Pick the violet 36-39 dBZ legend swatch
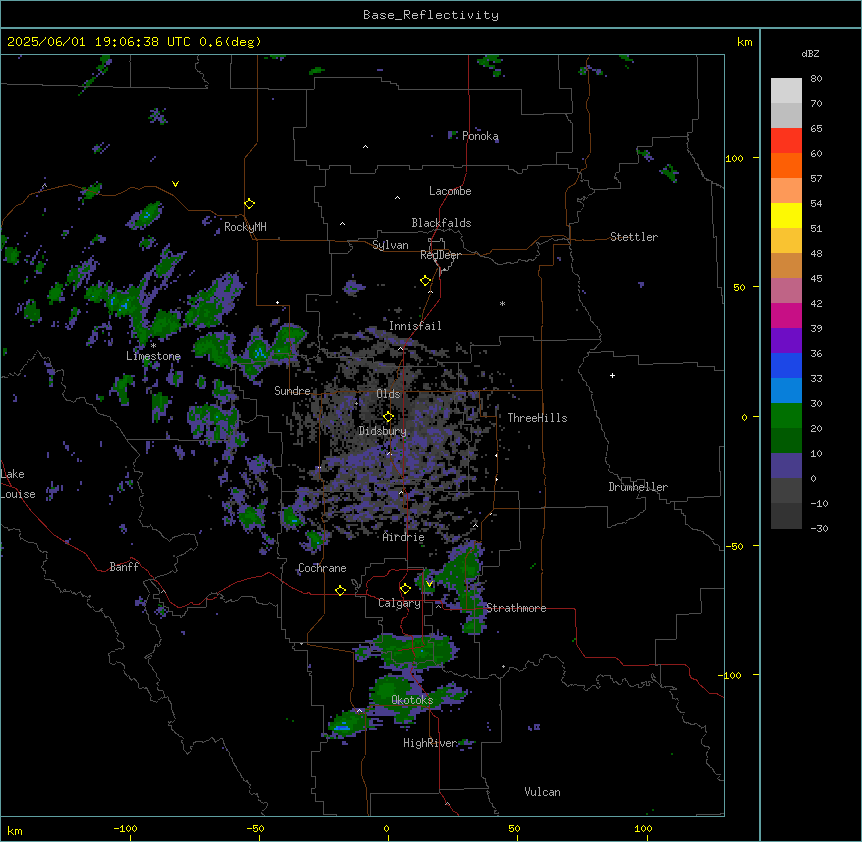 (786, 341)
